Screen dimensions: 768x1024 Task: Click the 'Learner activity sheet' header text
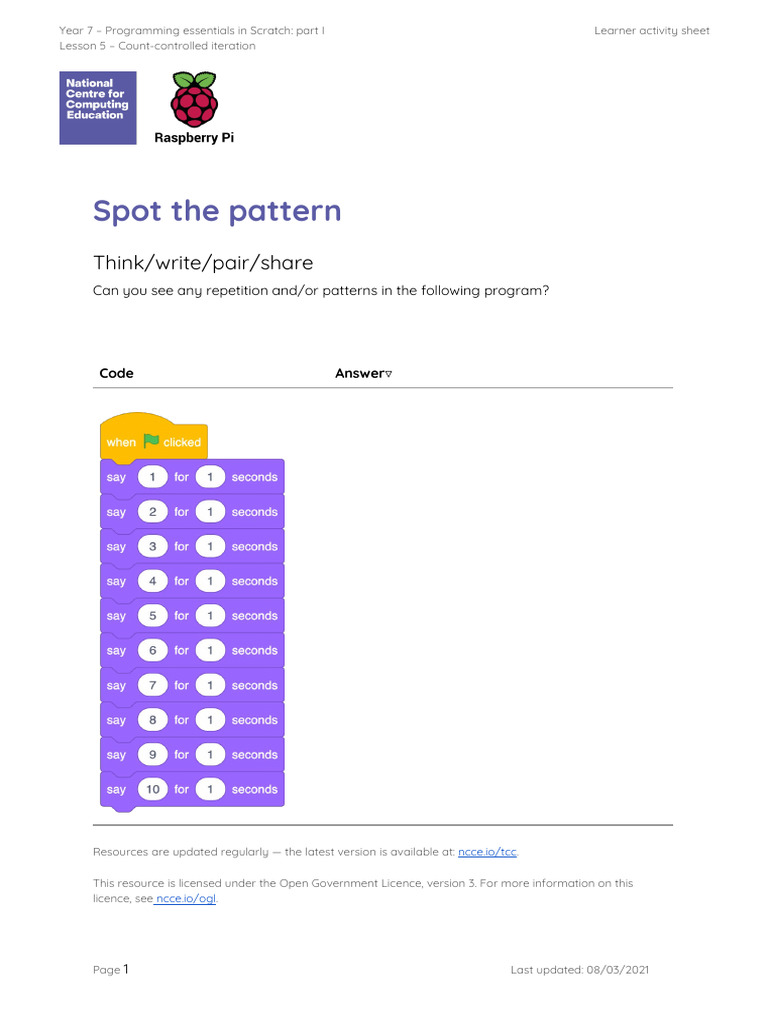tap(652, 30)
